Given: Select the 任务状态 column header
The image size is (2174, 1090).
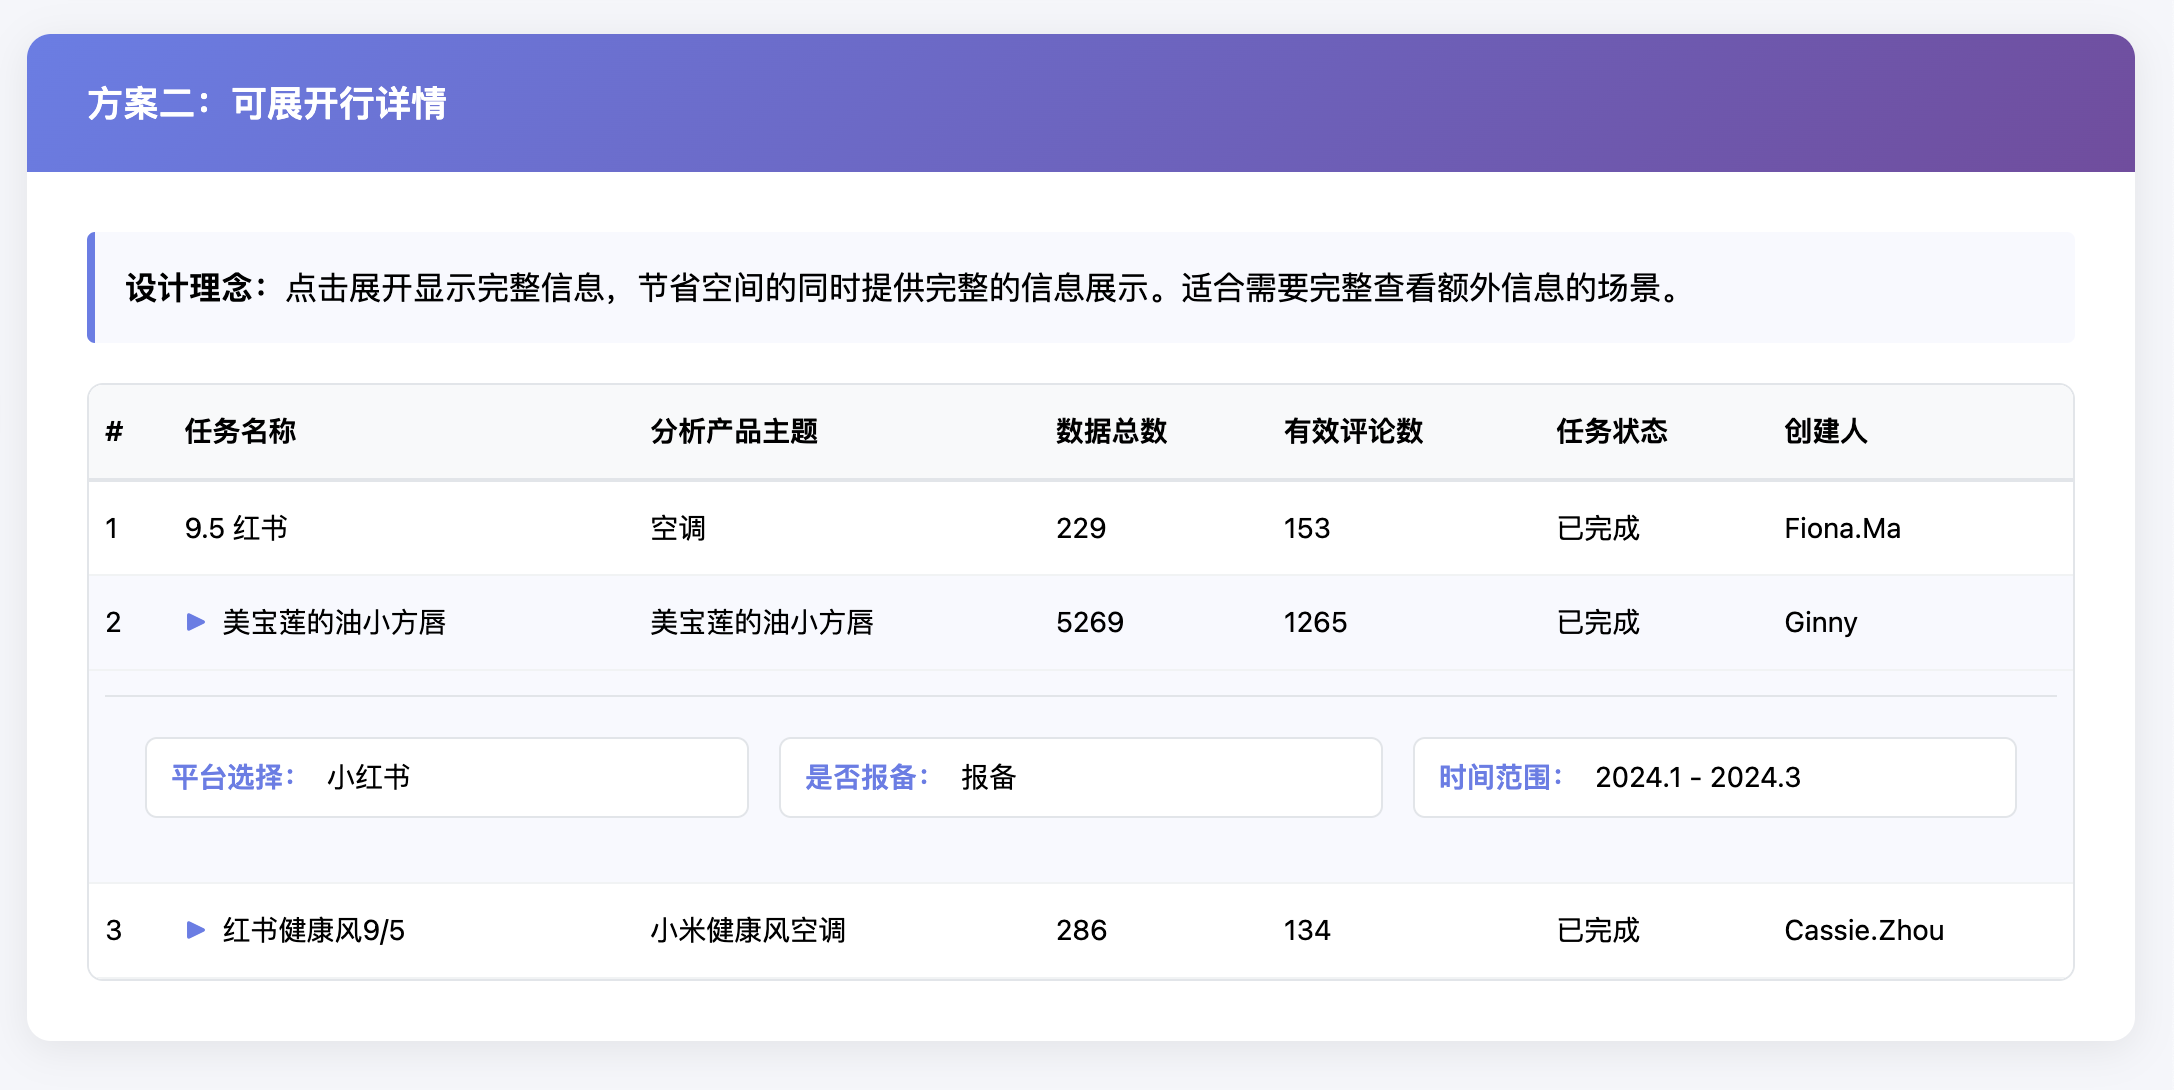Looking at the screenshot, I should pyautogui.click(x=1611, y=431).
